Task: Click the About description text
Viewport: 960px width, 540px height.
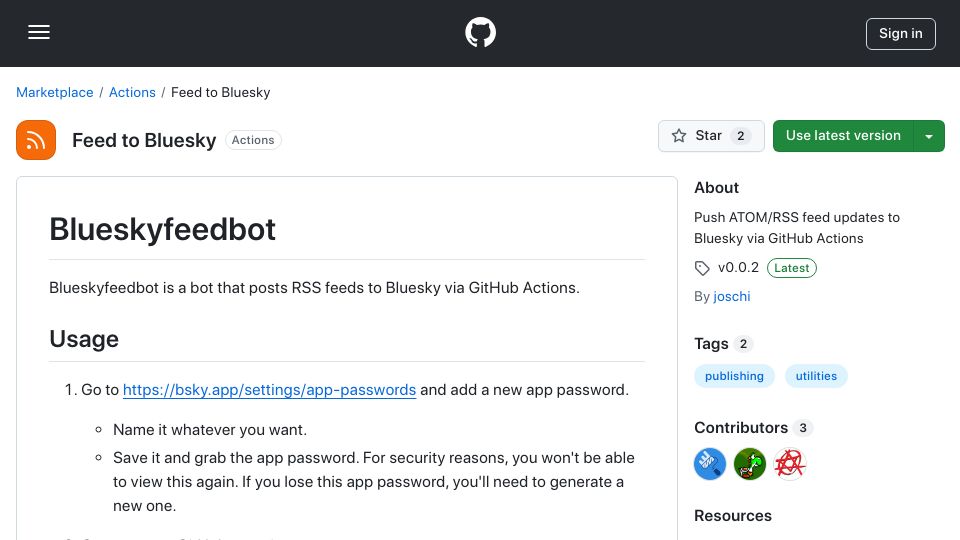Action: click(797, 228)
